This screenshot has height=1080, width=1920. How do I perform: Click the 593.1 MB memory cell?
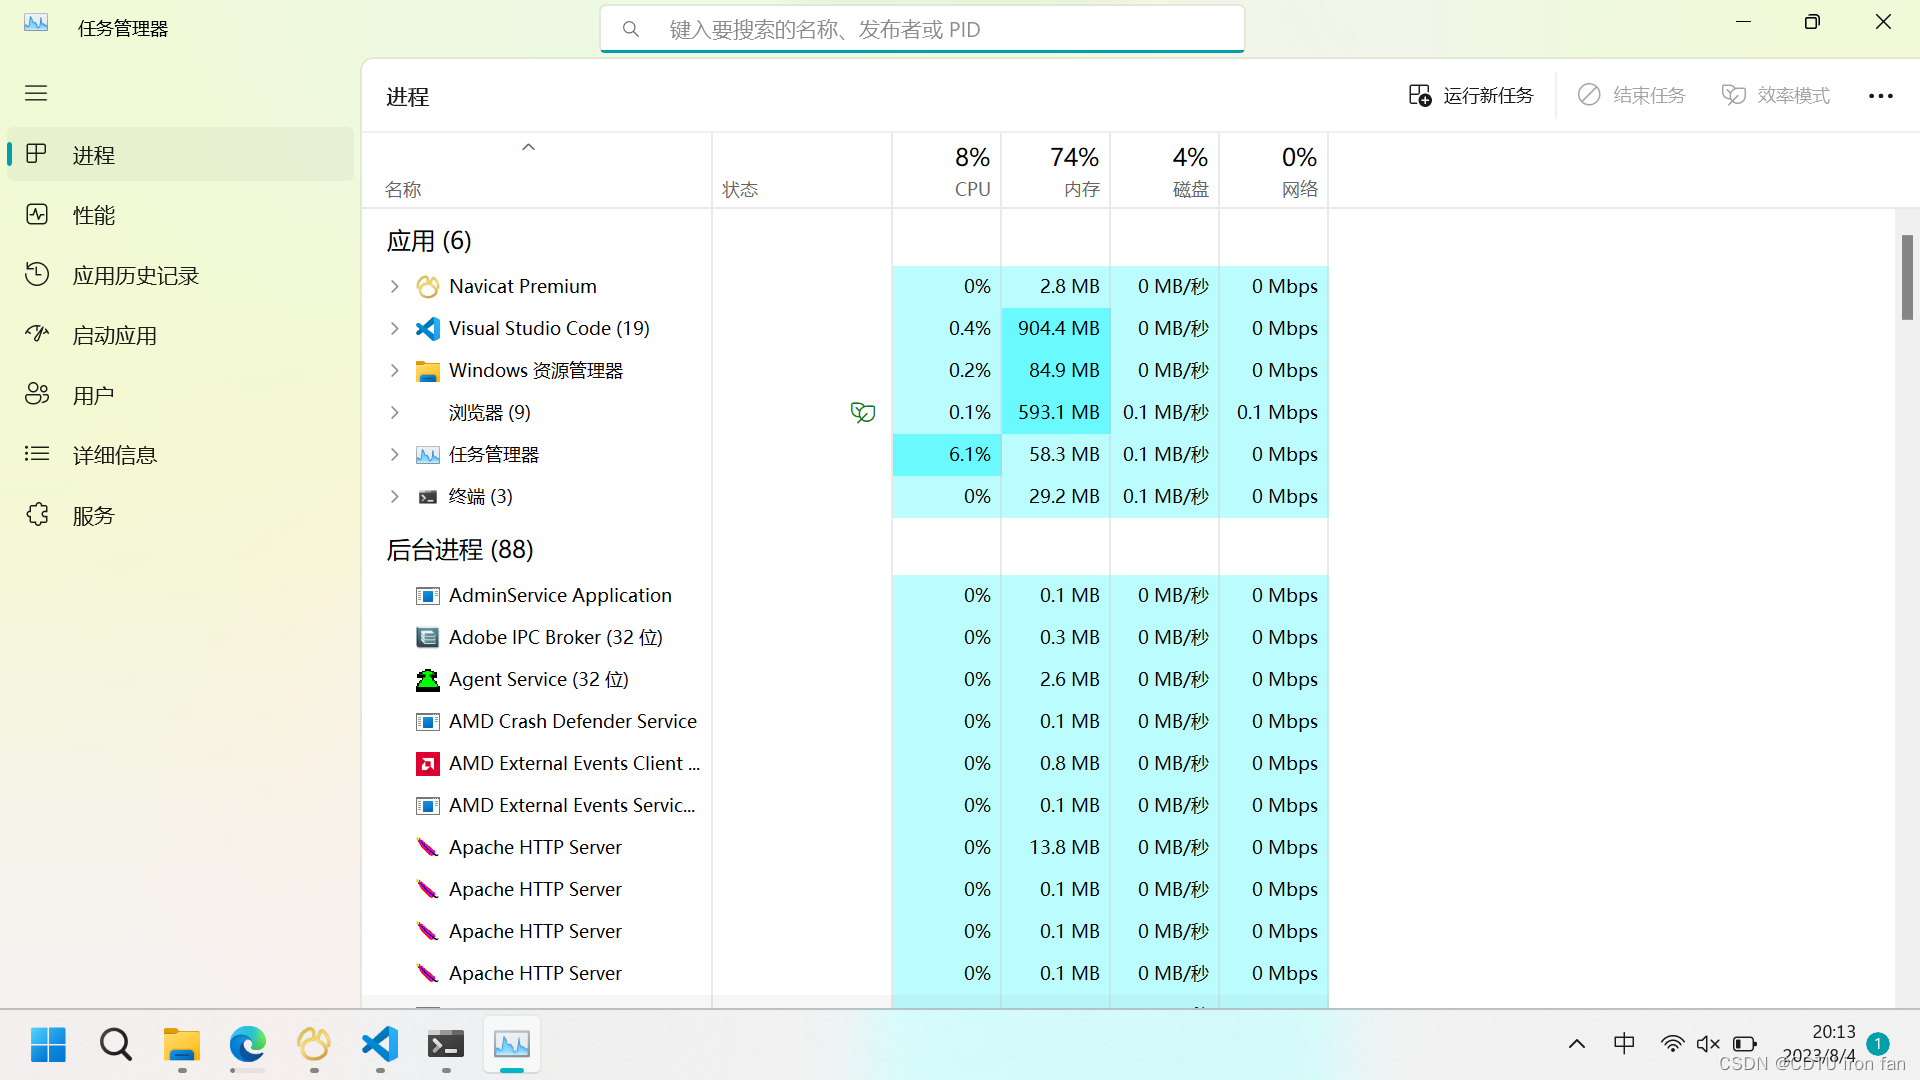[1056, 413]
